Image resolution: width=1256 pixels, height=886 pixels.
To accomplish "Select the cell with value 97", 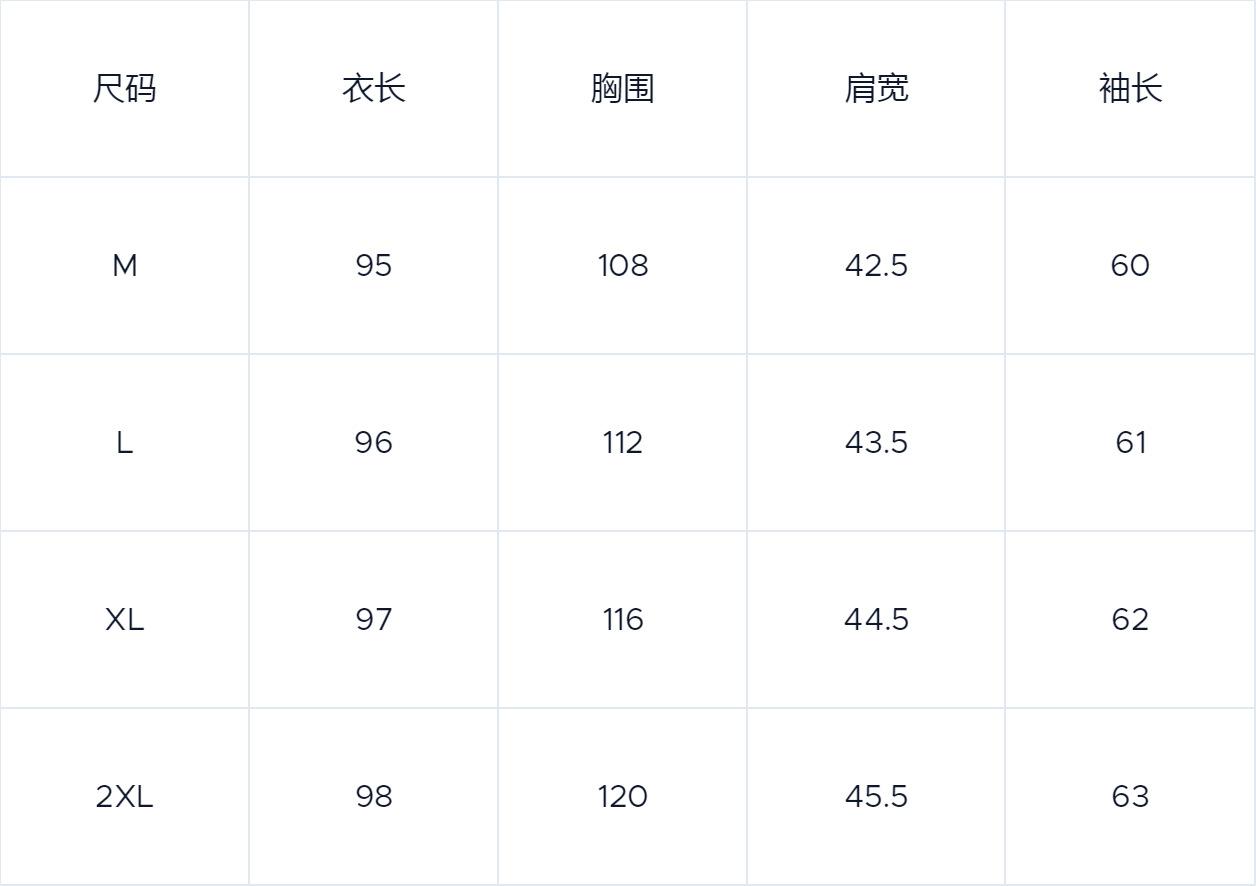I will pyautogui.click(x=373, y=620).
